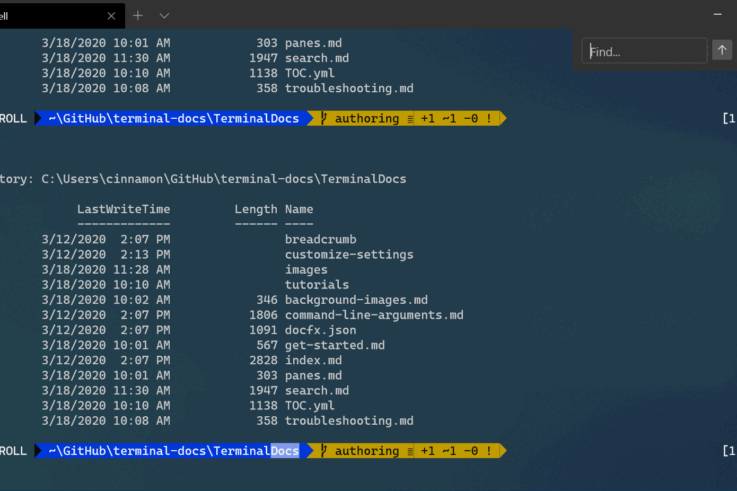Click 'panes.md' in the lower listing

point(313,375)
